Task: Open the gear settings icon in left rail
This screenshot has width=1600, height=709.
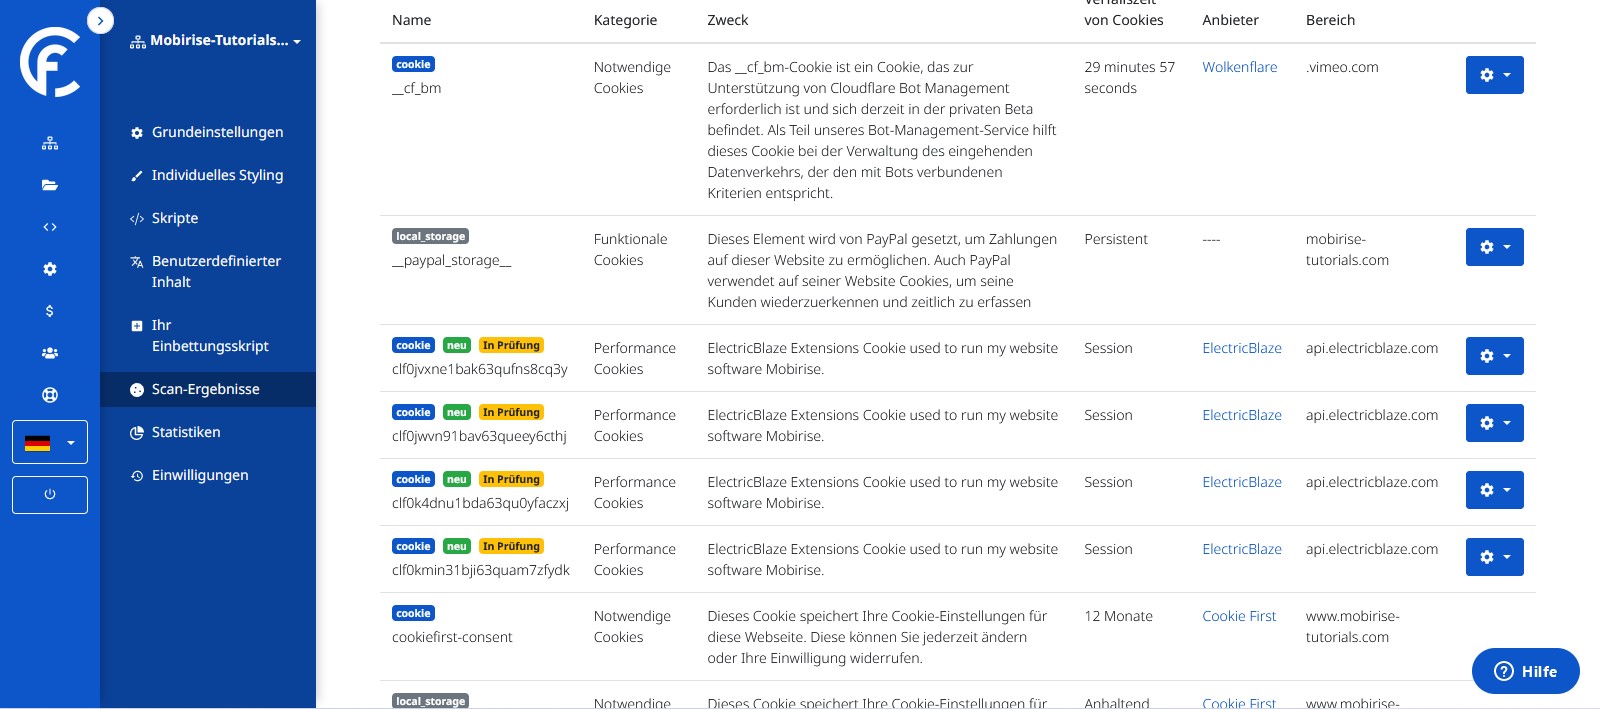Action: point(50,269)
